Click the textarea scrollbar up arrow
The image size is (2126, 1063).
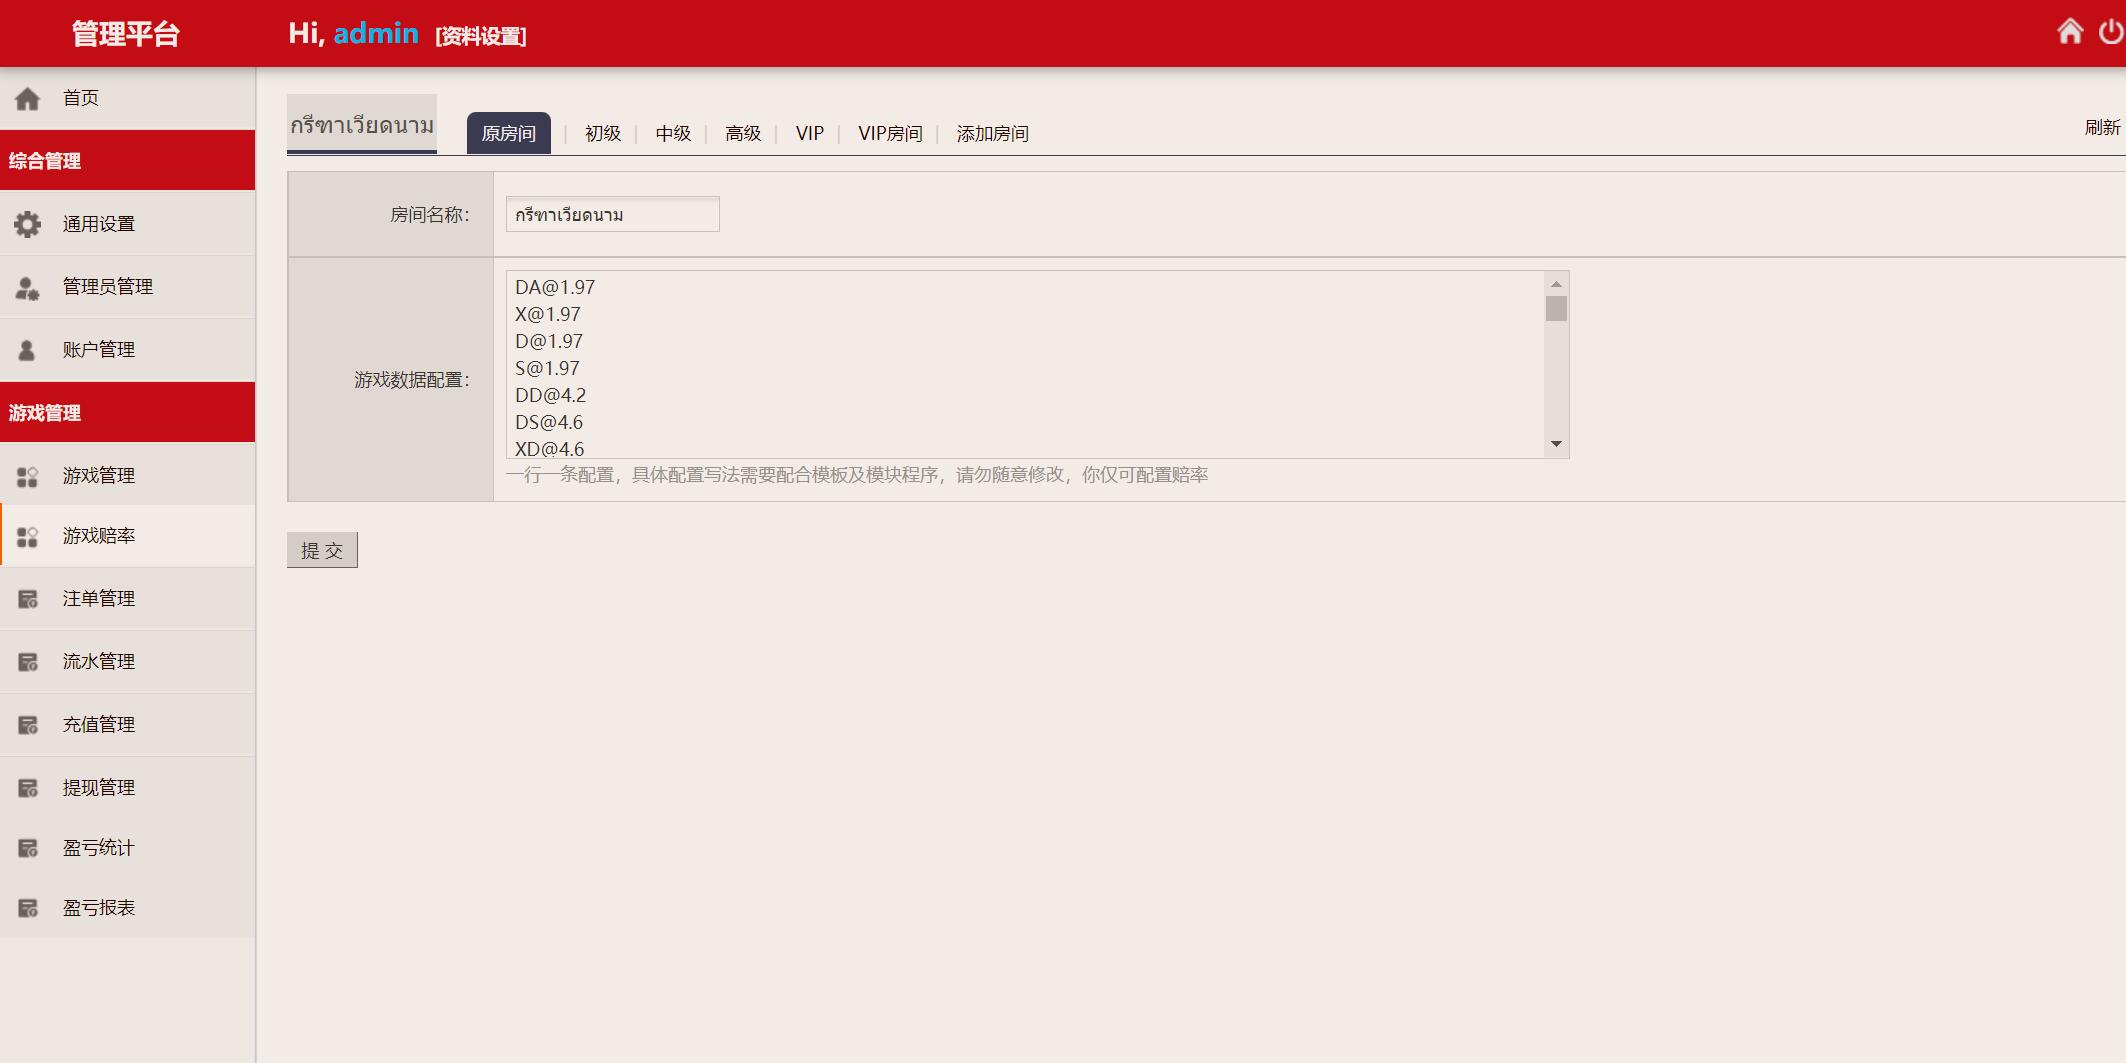tap(1556, 284)
